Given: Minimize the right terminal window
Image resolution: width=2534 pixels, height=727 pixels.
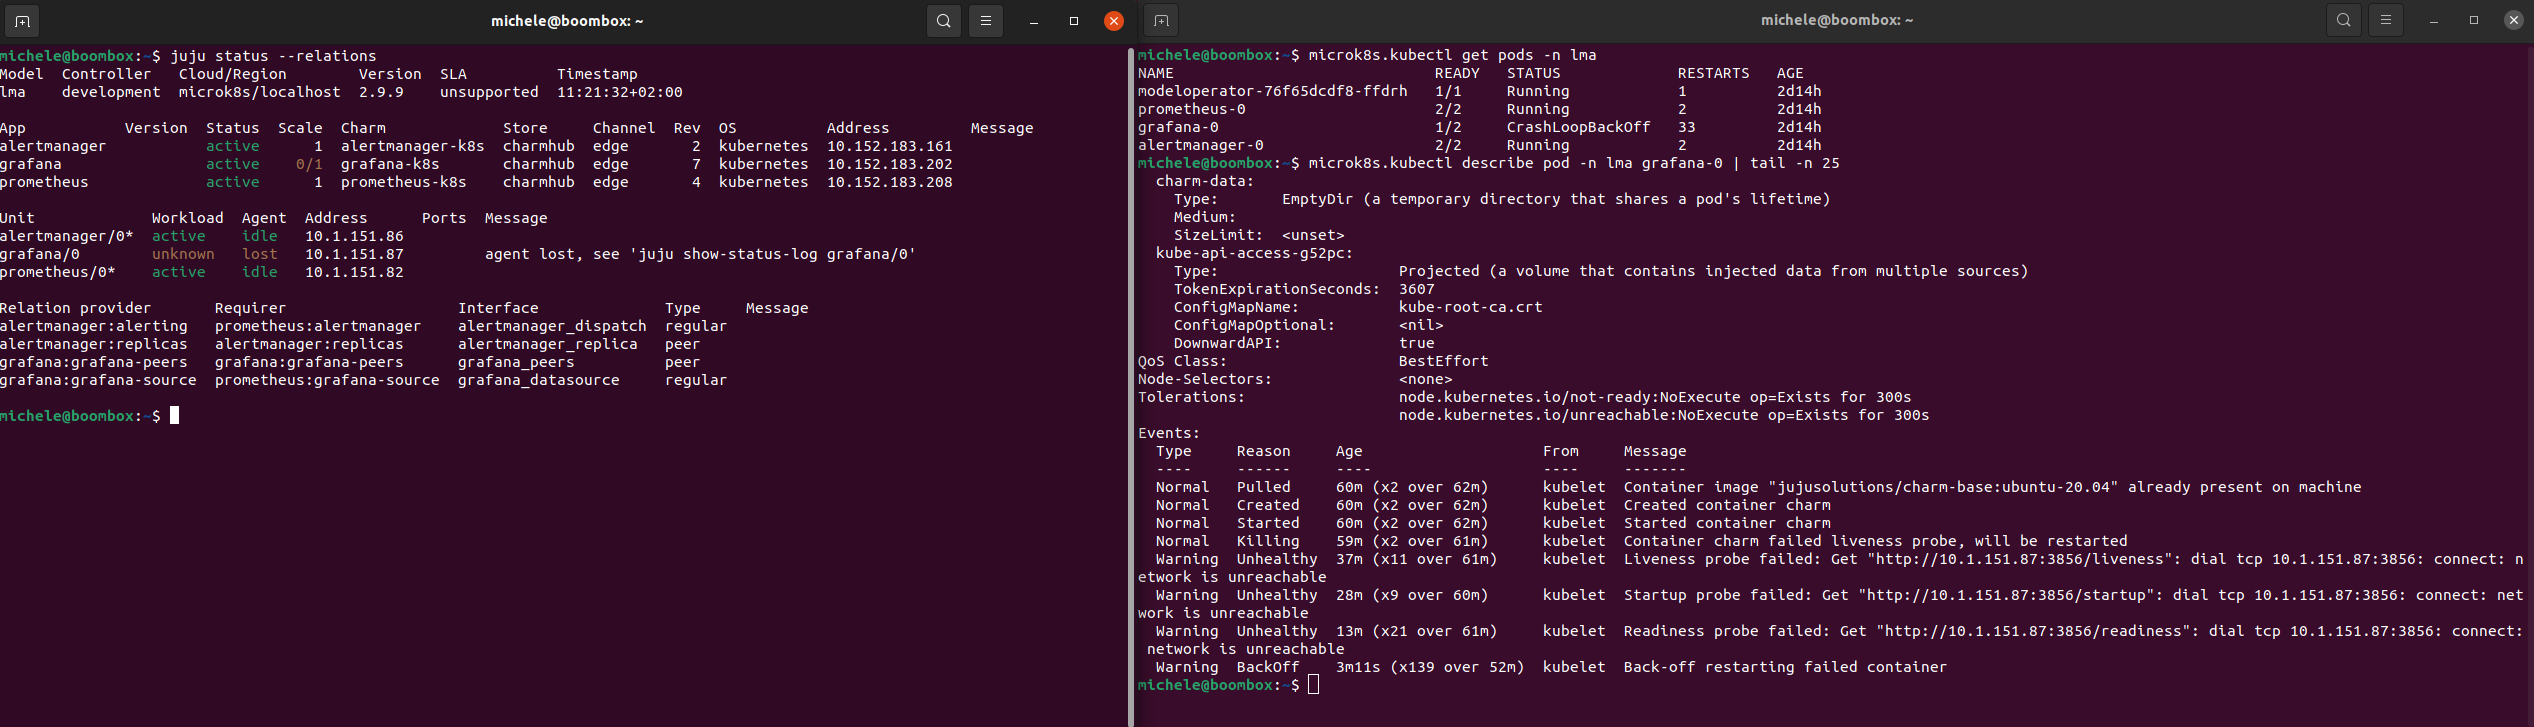Looking at the screenshot, I should (2434, 21).
